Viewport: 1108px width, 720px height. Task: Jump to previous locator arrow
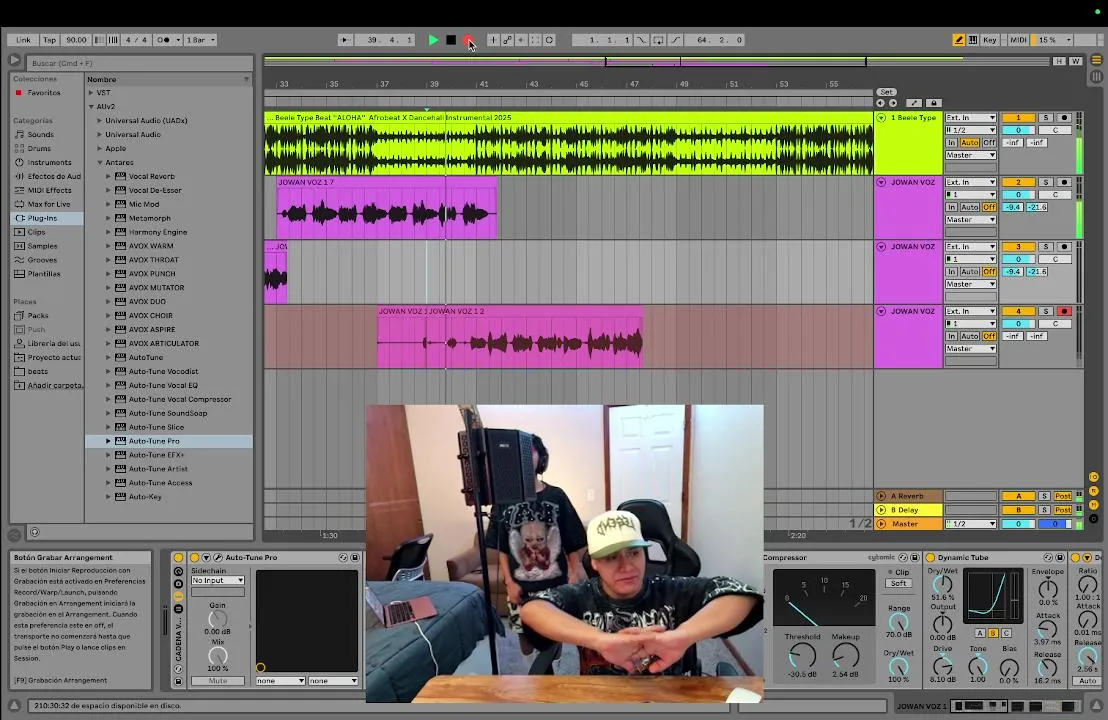pos(880,103)
